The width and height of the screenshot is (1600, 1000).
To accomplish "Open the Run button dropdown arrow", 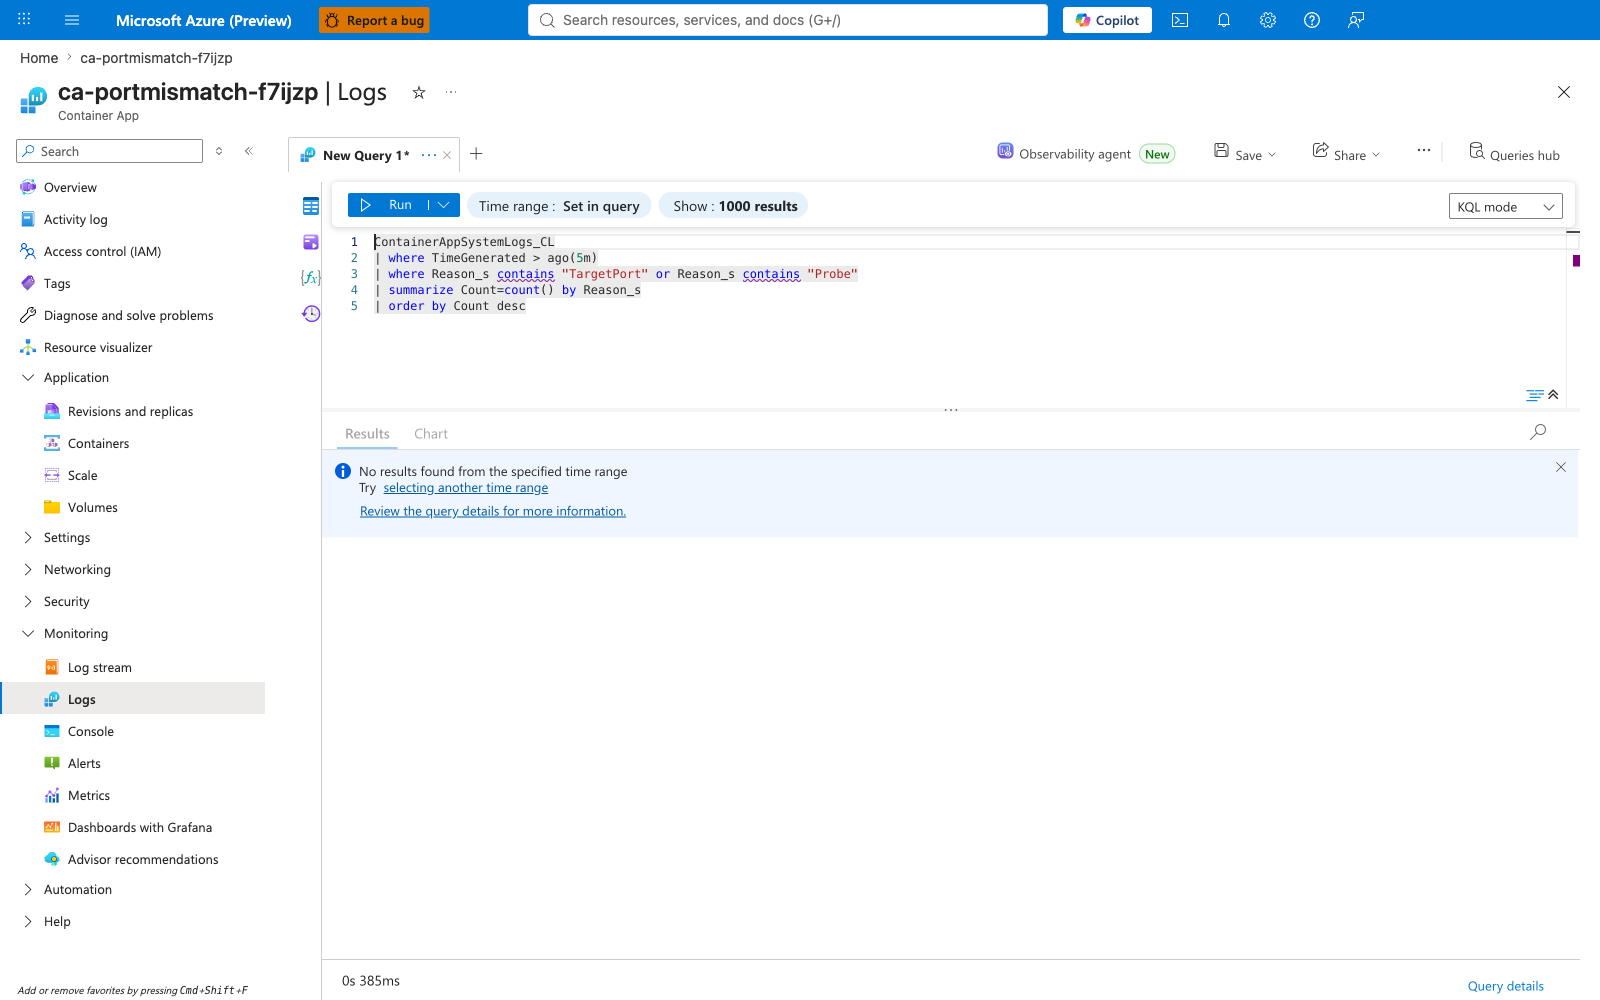I will point(444,205).
